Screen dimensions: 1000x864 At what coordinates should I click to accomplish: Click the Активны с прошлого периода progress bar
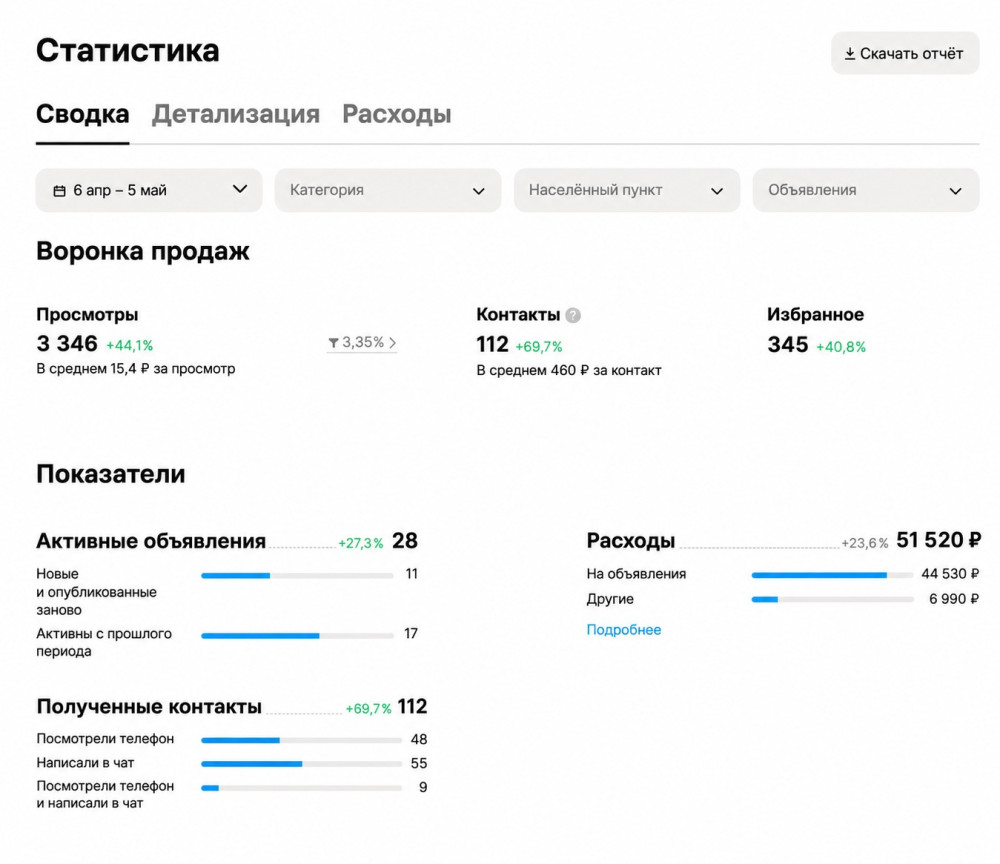pos(297,636)
